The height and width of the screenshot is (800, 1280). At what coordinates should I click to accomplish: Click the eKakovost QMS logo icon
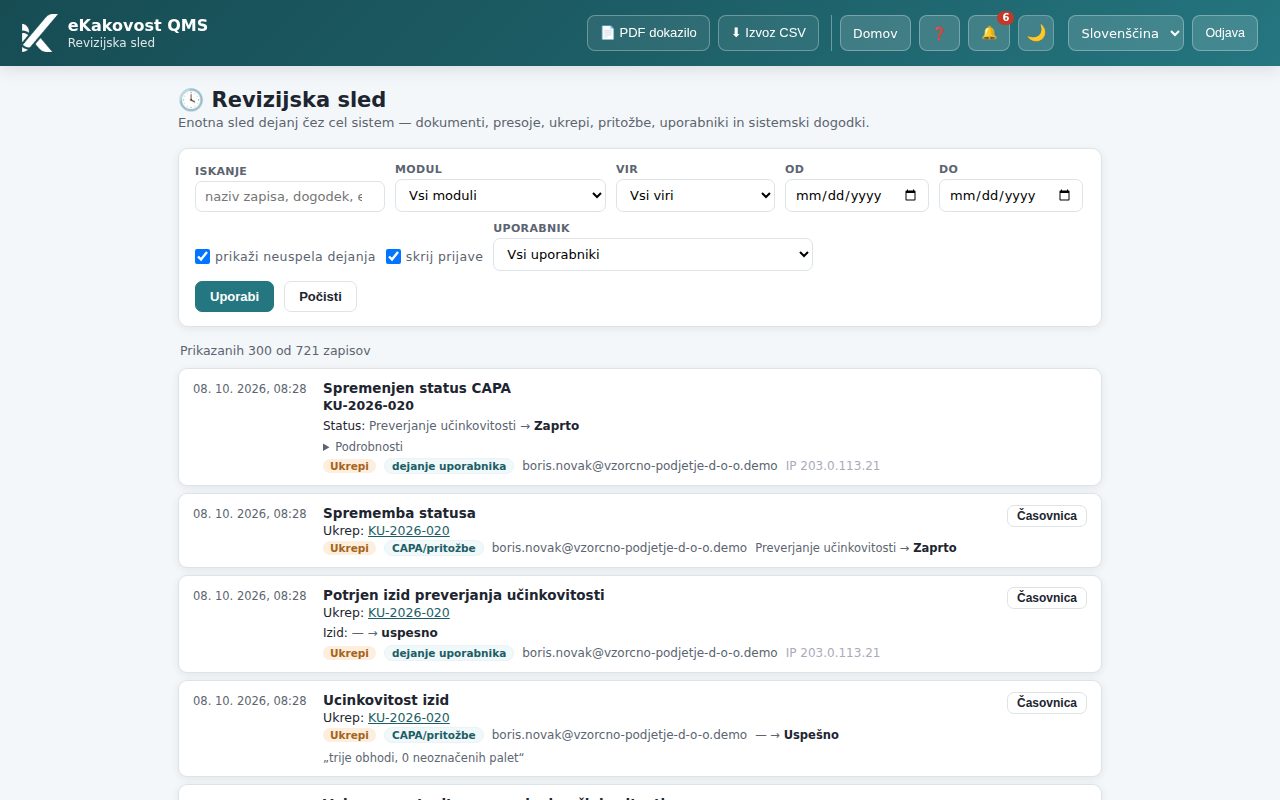(x=38, y=33)
